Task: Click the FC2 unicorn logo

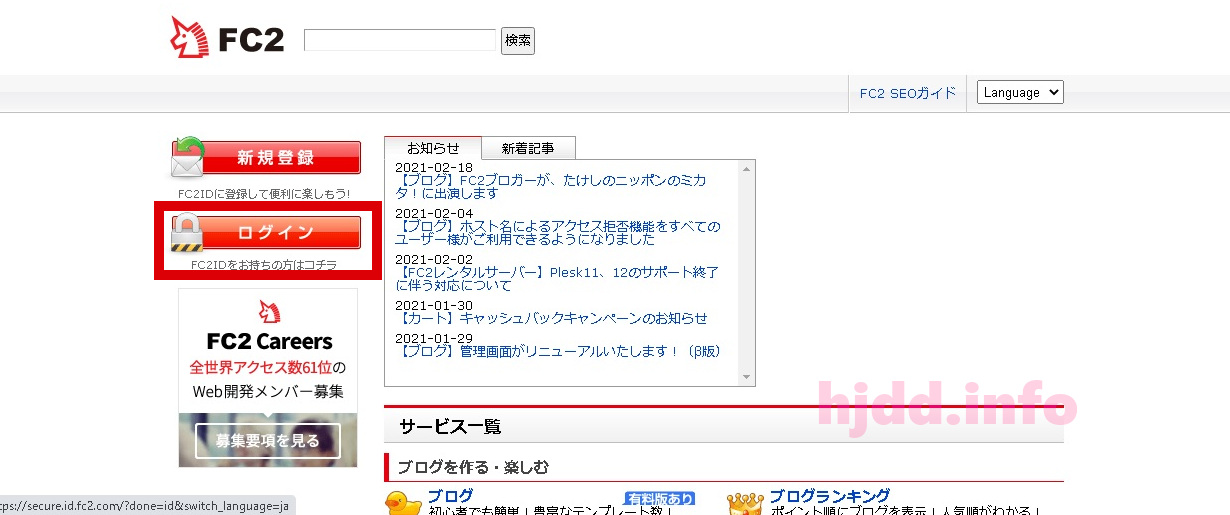Action: click(227, 38)
